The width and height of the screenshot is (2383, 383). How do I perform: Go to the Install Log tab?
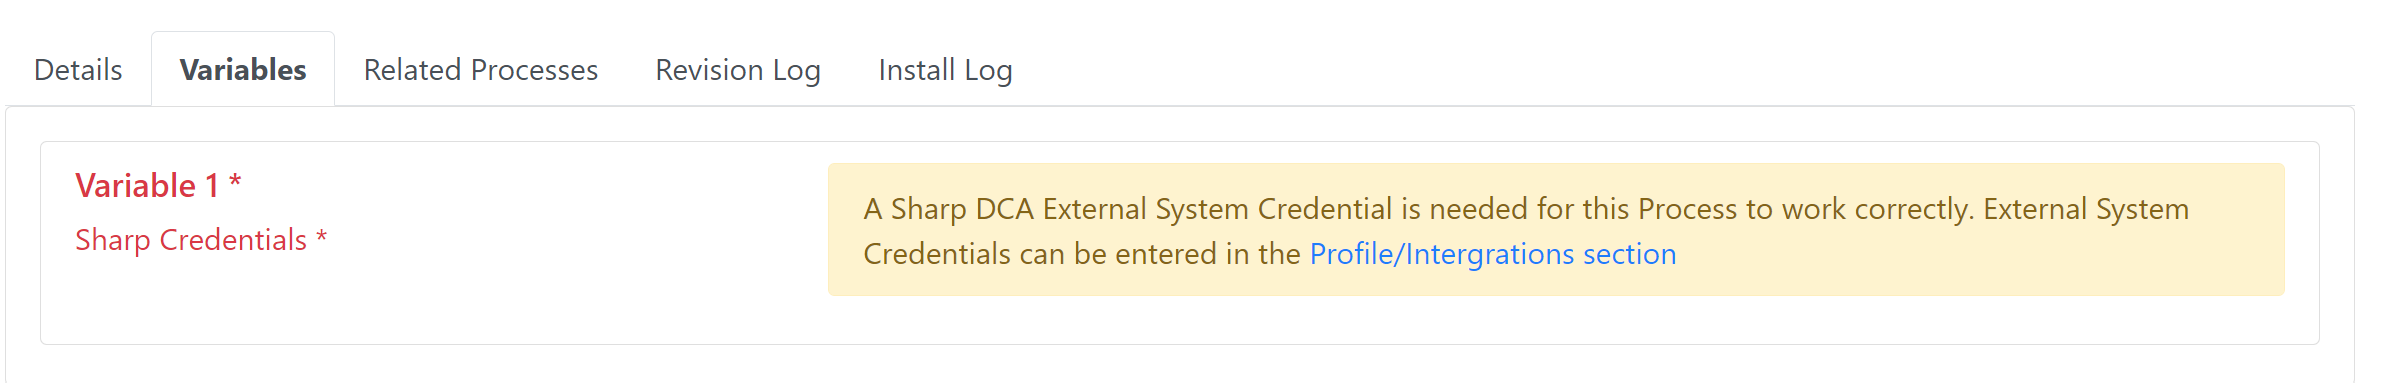[945, 70]
